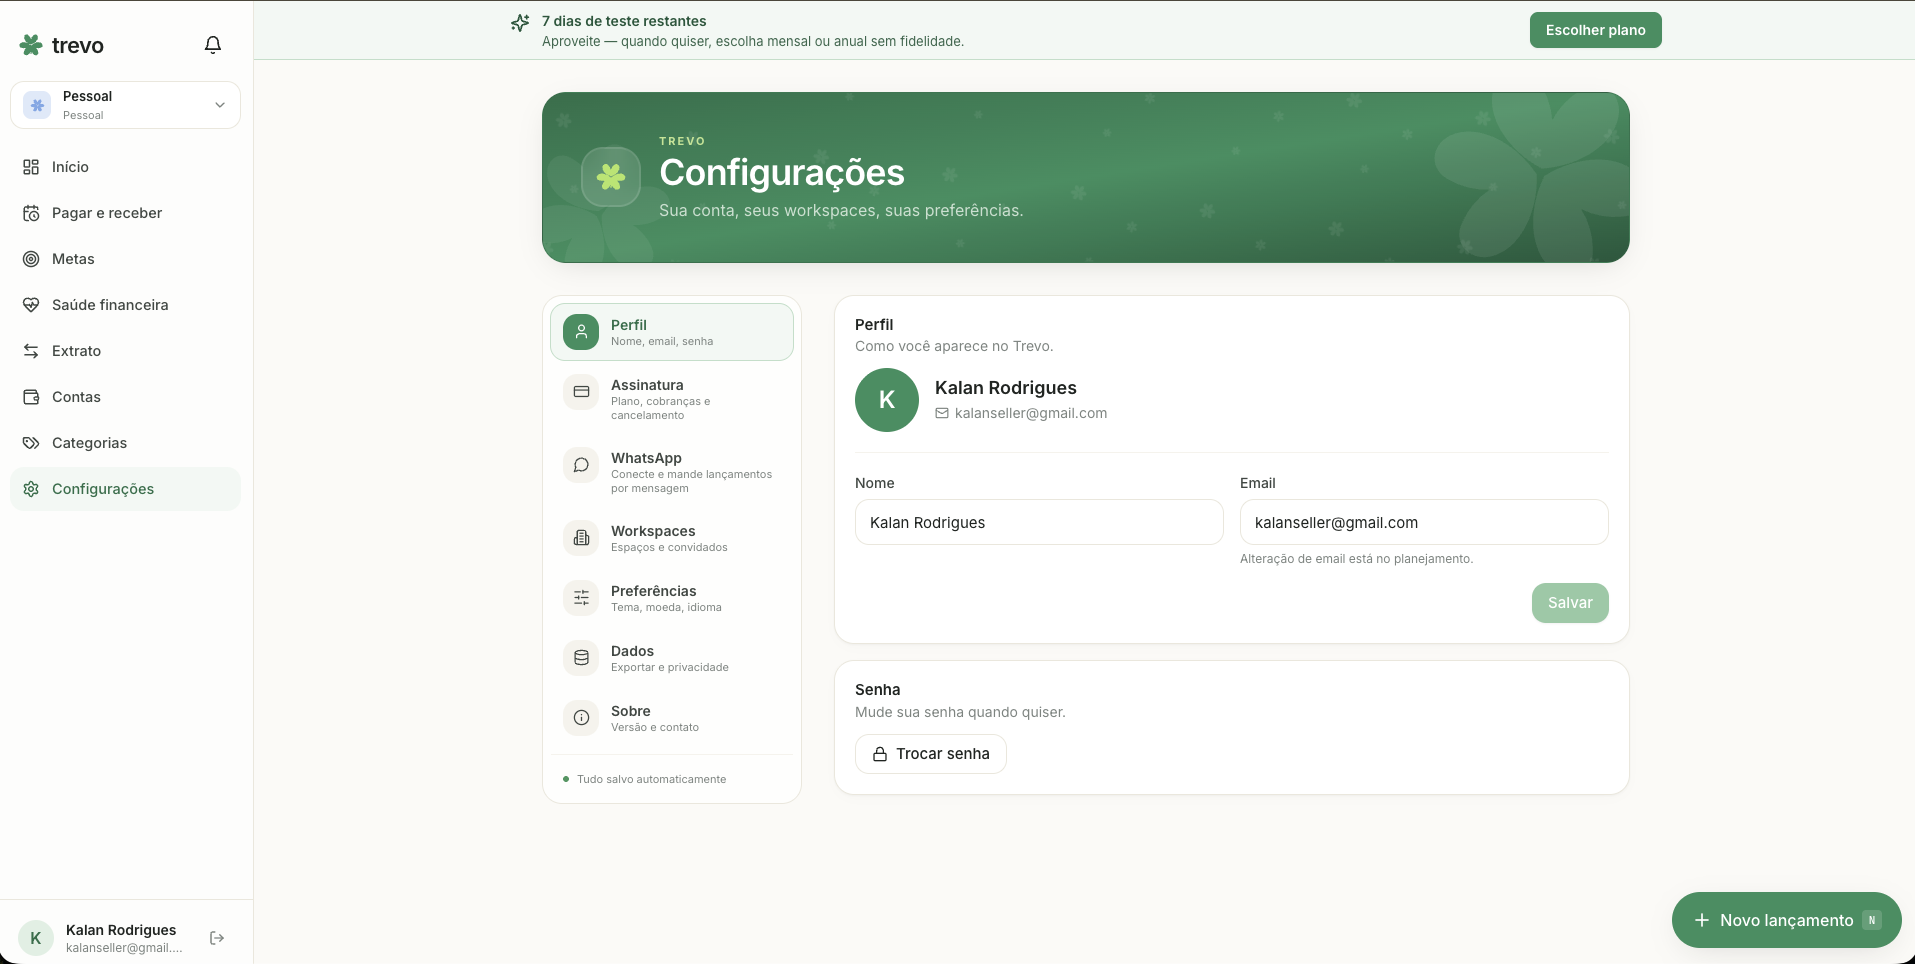Switch to the Workspaces settings tab

tap(672, 538)
